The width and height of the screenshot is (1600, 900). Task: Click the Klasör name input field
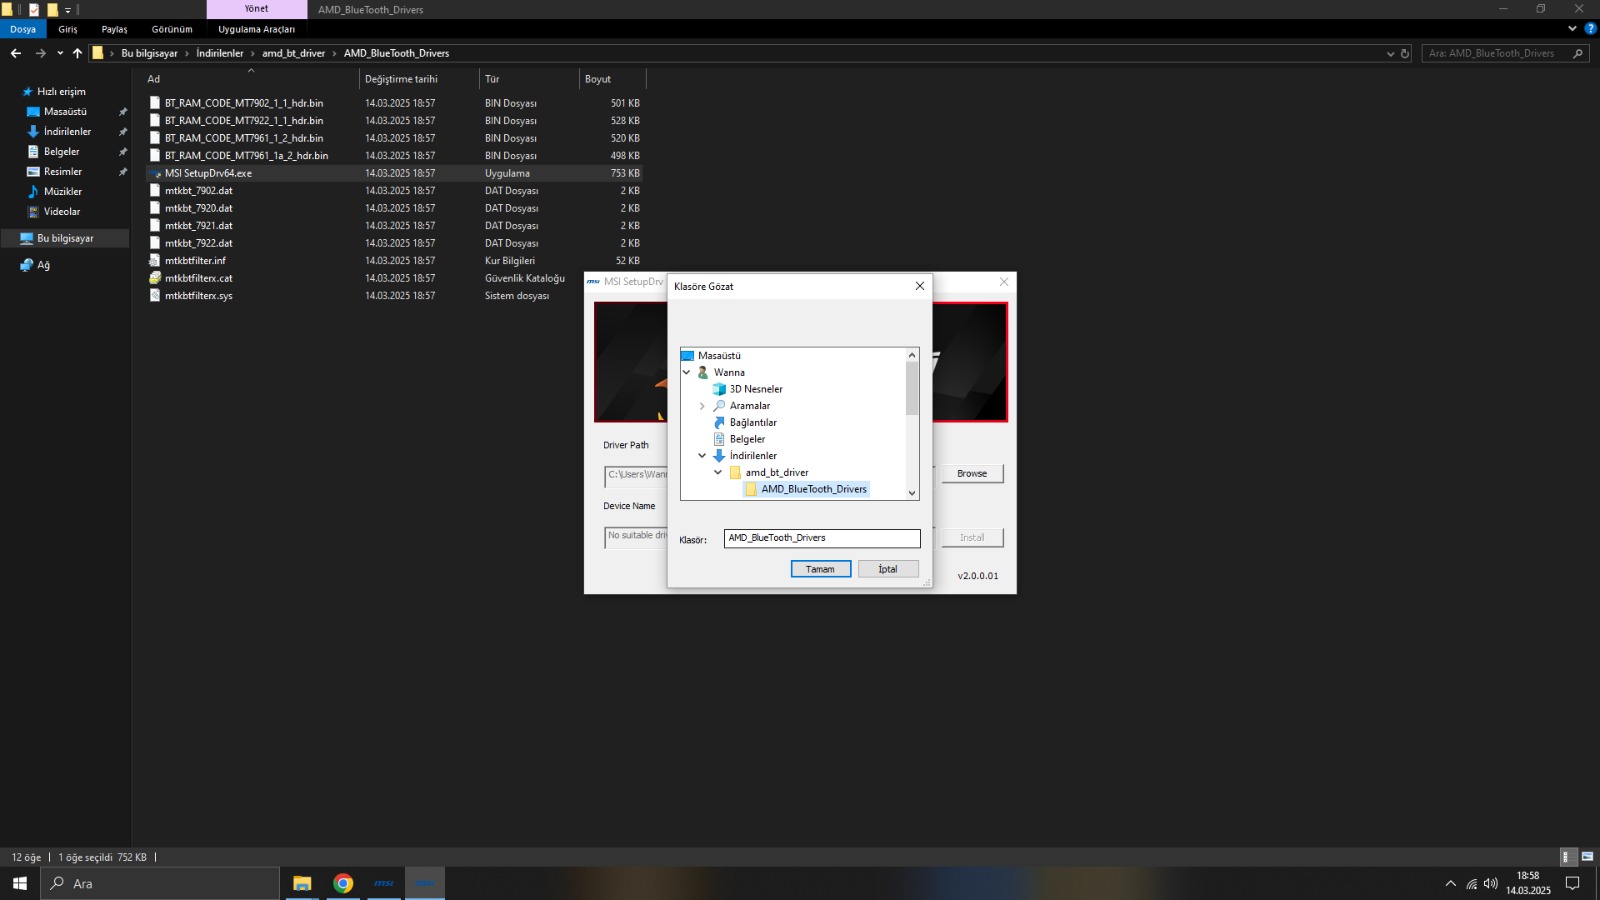coord(822,538)
